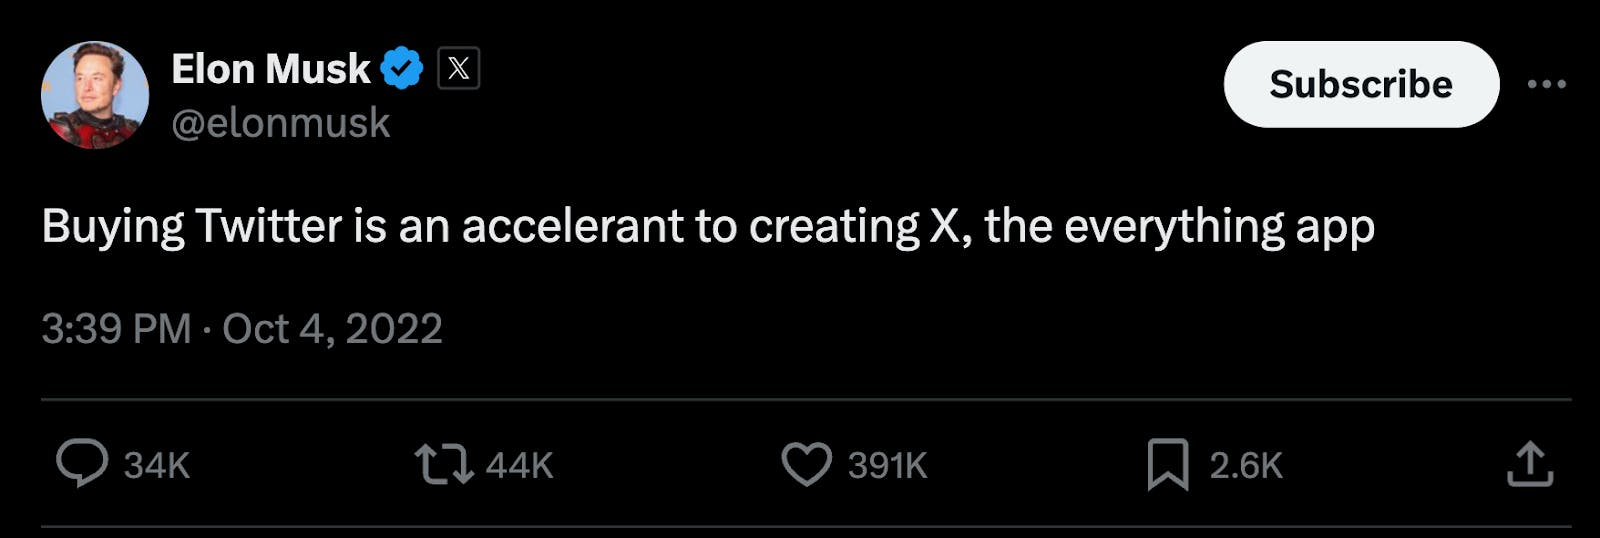Image resolution: width=1600 pixels, height=538 pixels.
Task: Click the X affiliation badge beside name
Action: click(x=458, y=68)
